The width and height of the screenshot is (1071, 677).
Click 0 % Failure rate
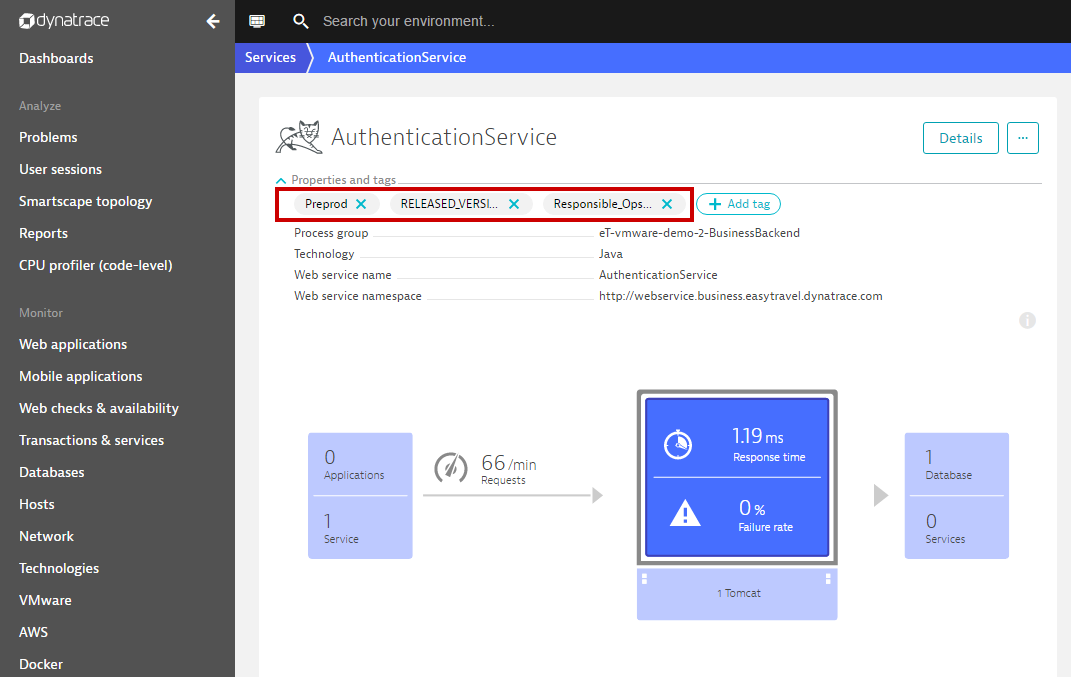[765, 515]
